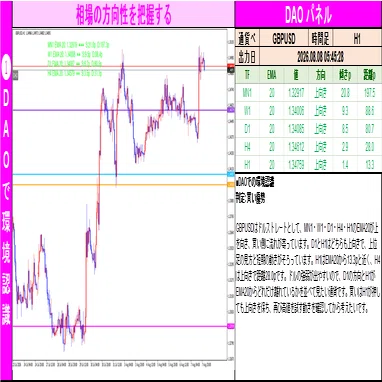Select the W1 row label in the table
Image resolution: width=382 pixels, height=382 pixels.
247,111
